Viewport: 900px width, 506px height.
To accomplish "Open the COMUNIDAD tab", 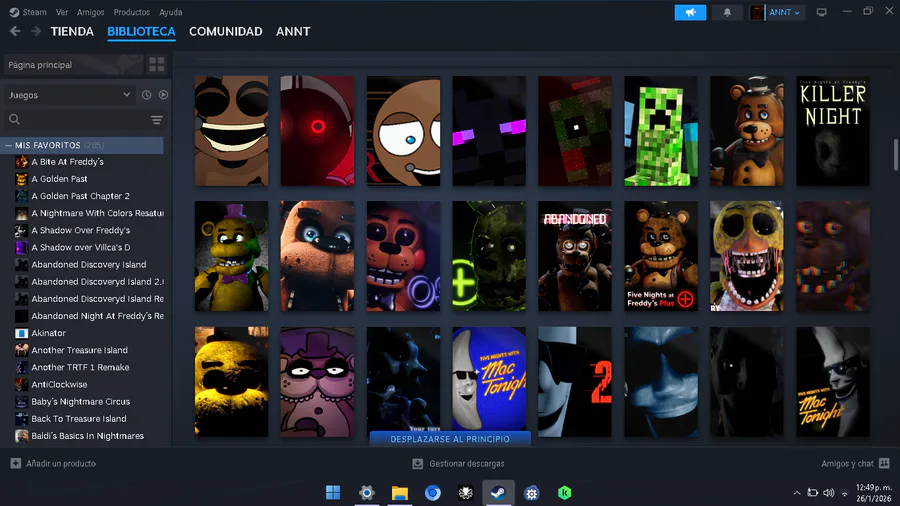I will 226,32.
